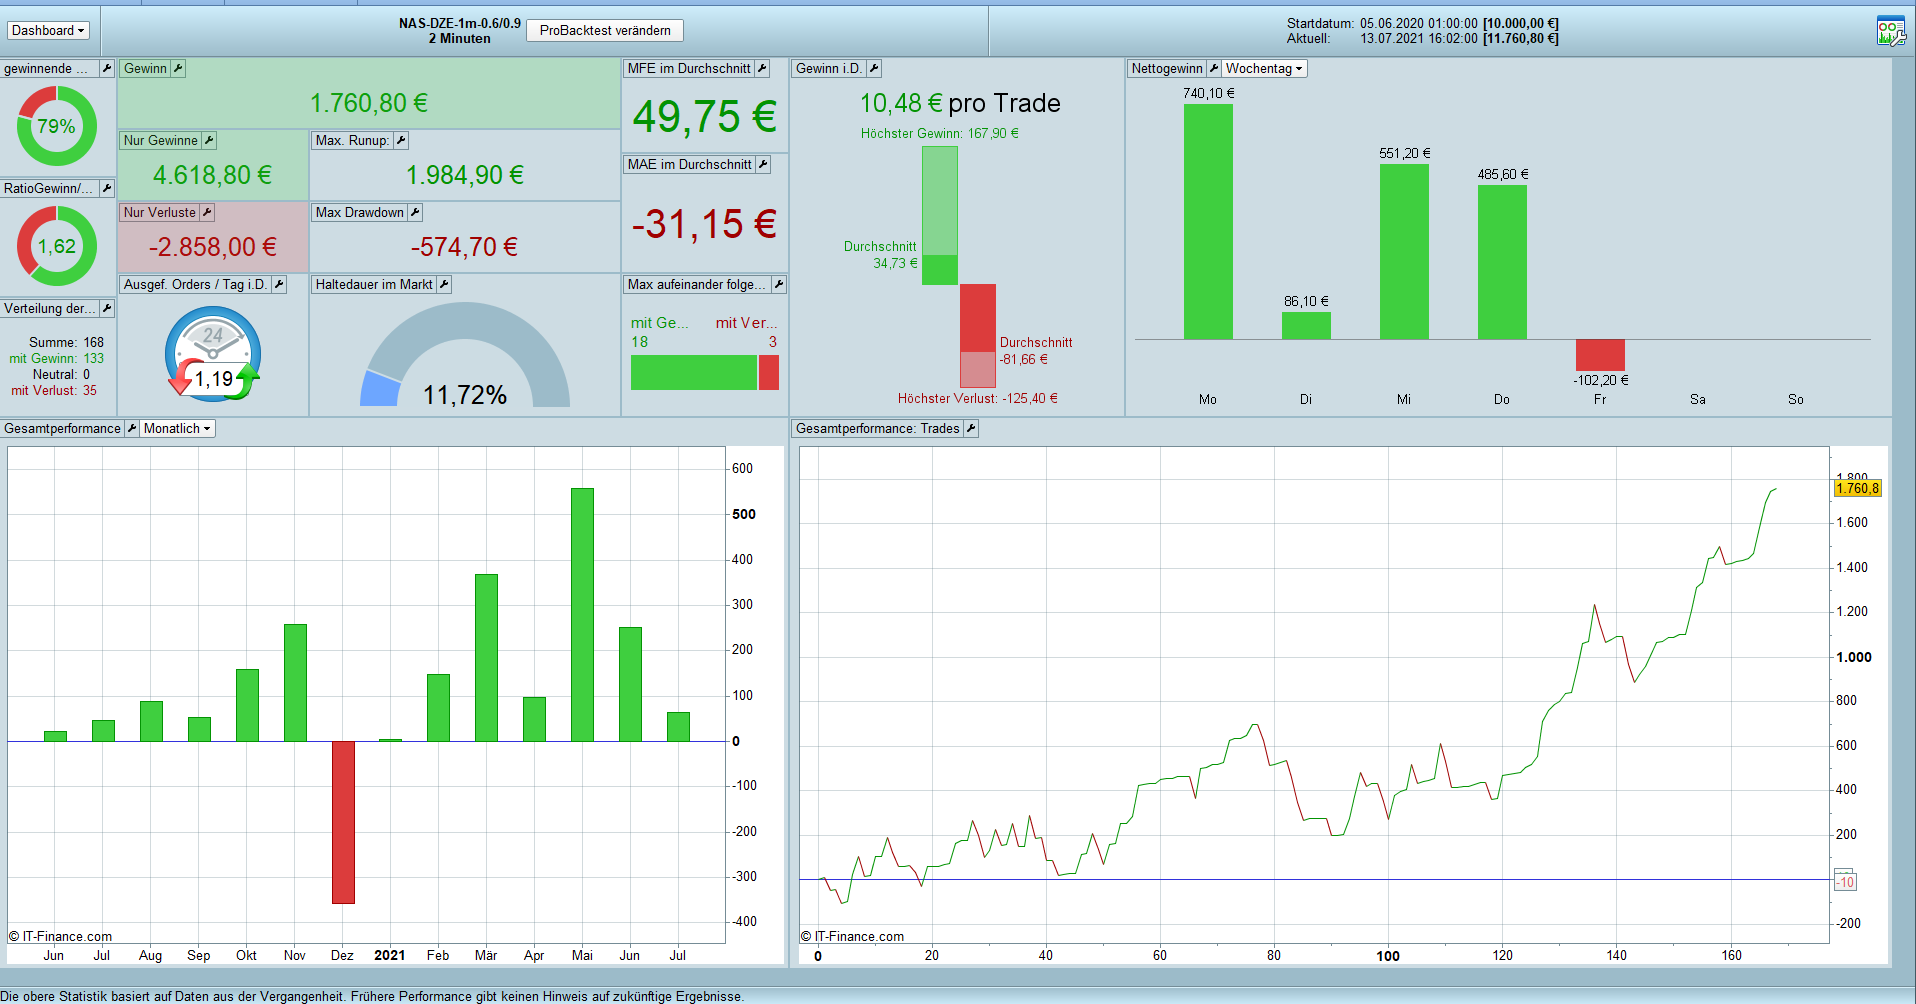This screenshot has height=1004, width=1916.
Task: Open the detailed report icon at top right
Action: (1891, 31)
